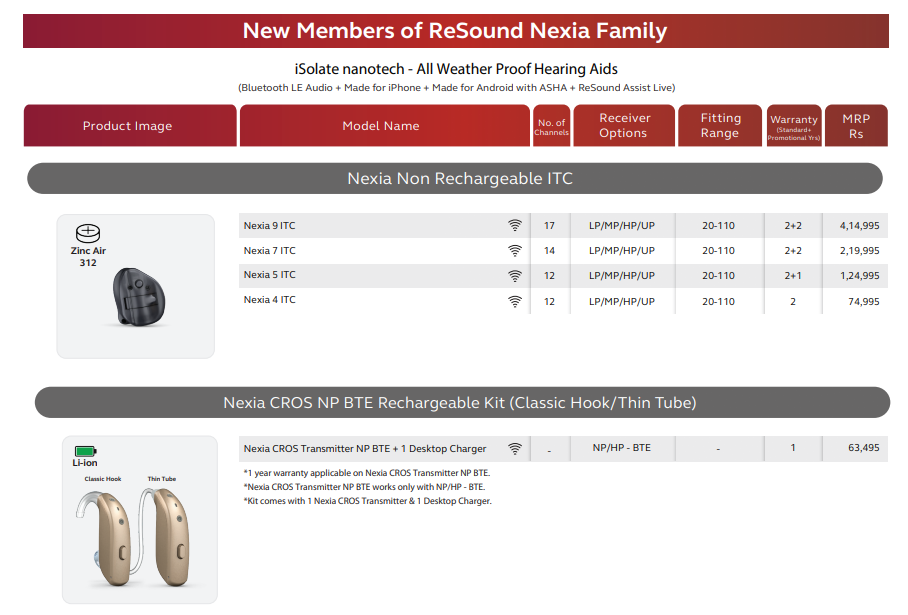
Task: Click the green Li-ion battery icon
Action: click(85, 451)
